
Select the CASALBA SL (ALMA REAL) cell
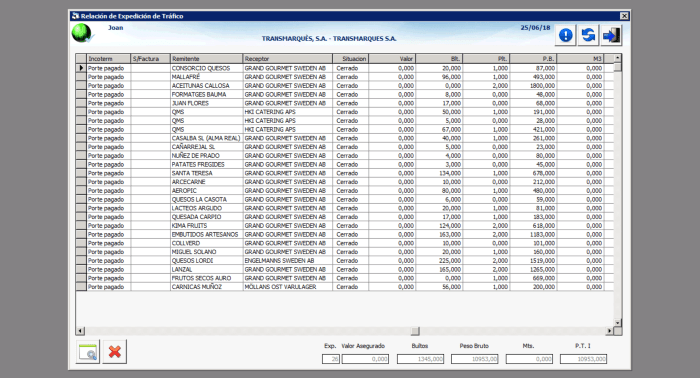[207, 138]
